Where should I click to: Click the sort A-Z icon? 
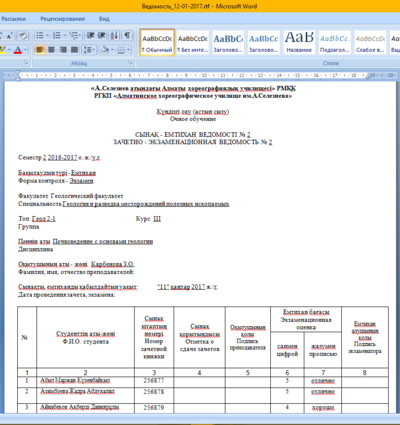click(114, 35)
